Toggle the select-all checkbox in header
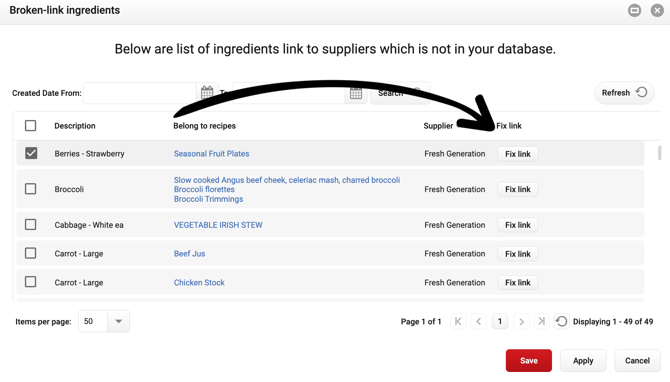This screenshot has width=670, height=382. tap(30, 126)
